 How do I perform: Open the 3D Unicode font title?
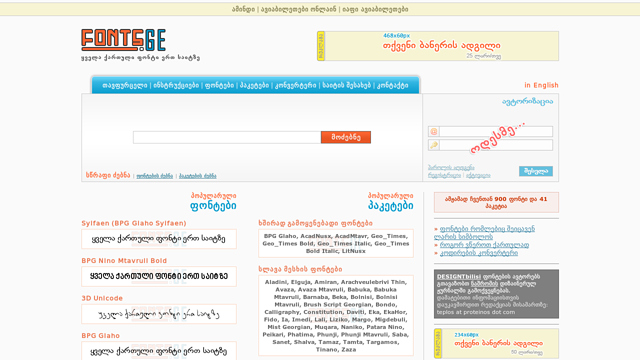102,298
